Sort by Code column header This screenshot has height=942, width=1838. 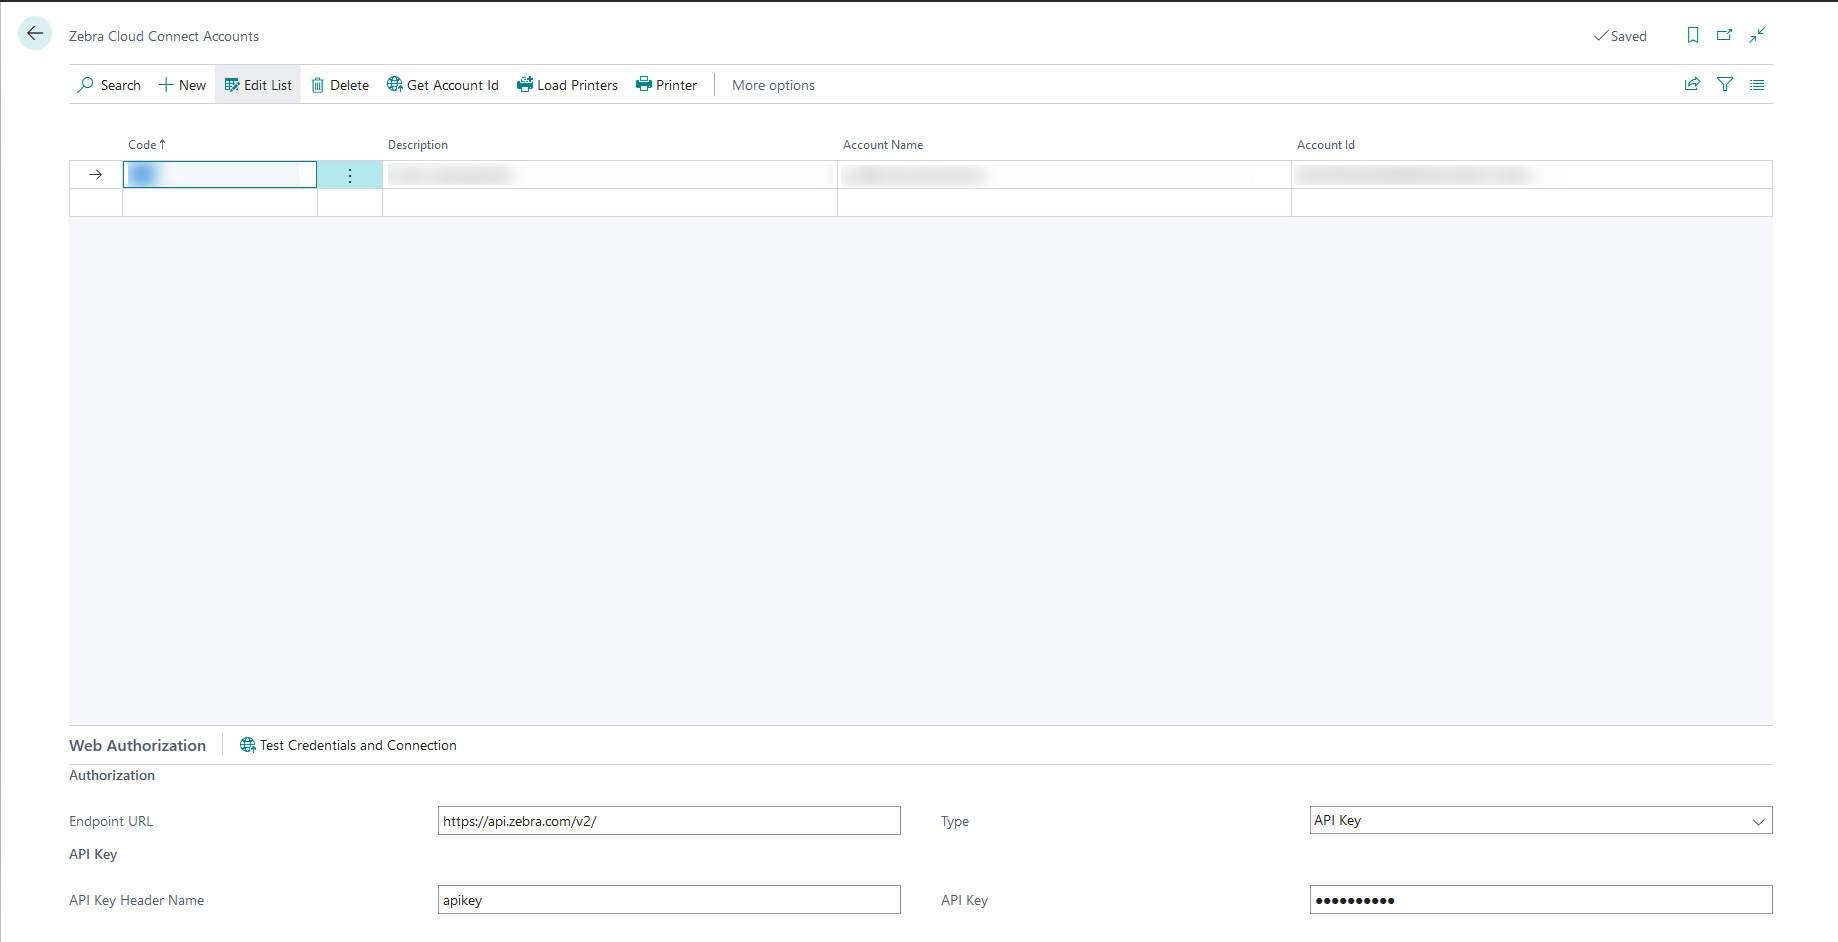tap(147, 145)
